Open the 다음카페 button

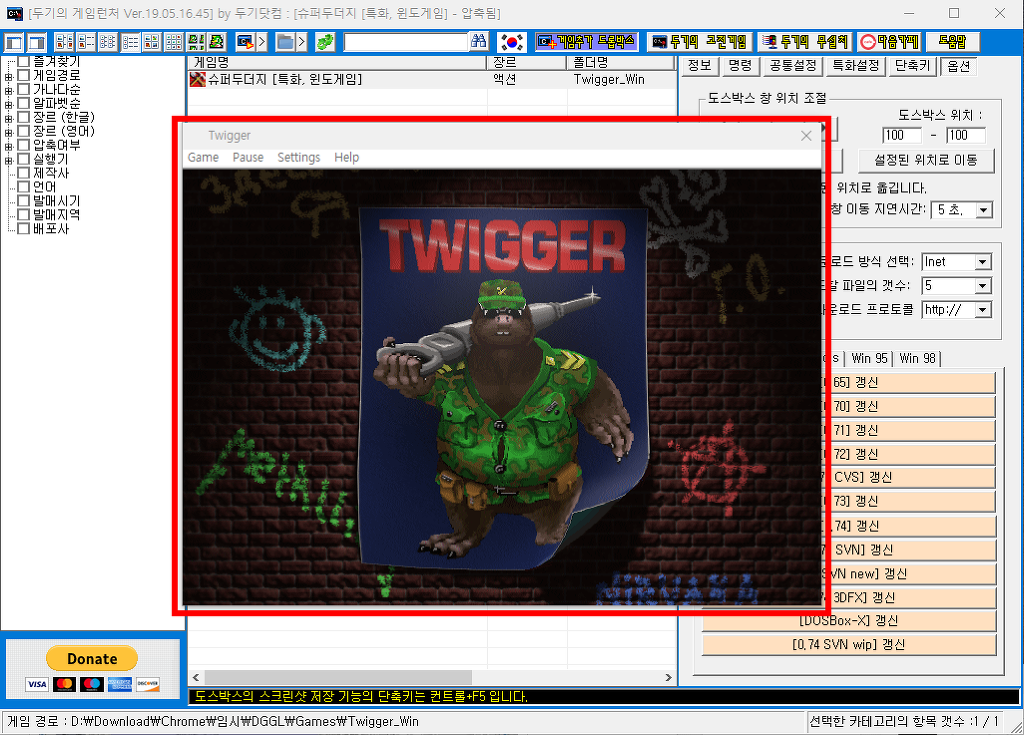coord(889,42)
